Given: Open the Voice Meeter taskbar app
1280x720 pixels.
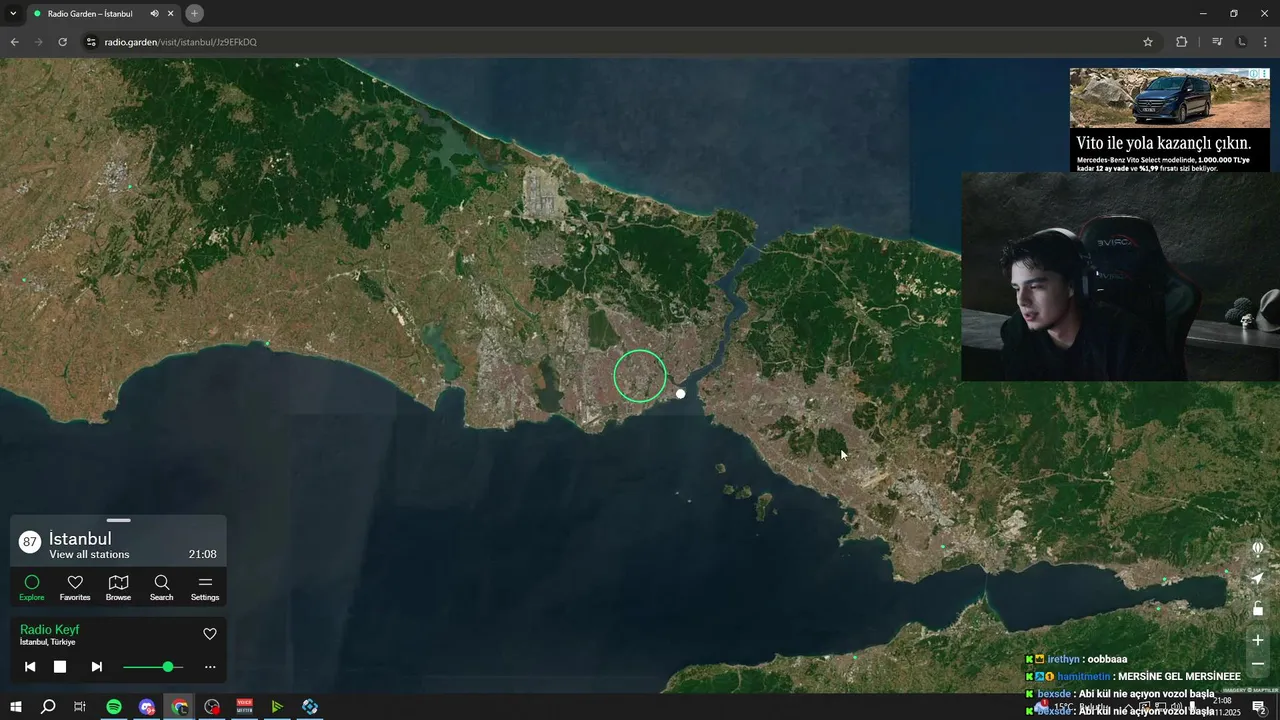Looking at the screenshot, I should [x=244, y=707].
